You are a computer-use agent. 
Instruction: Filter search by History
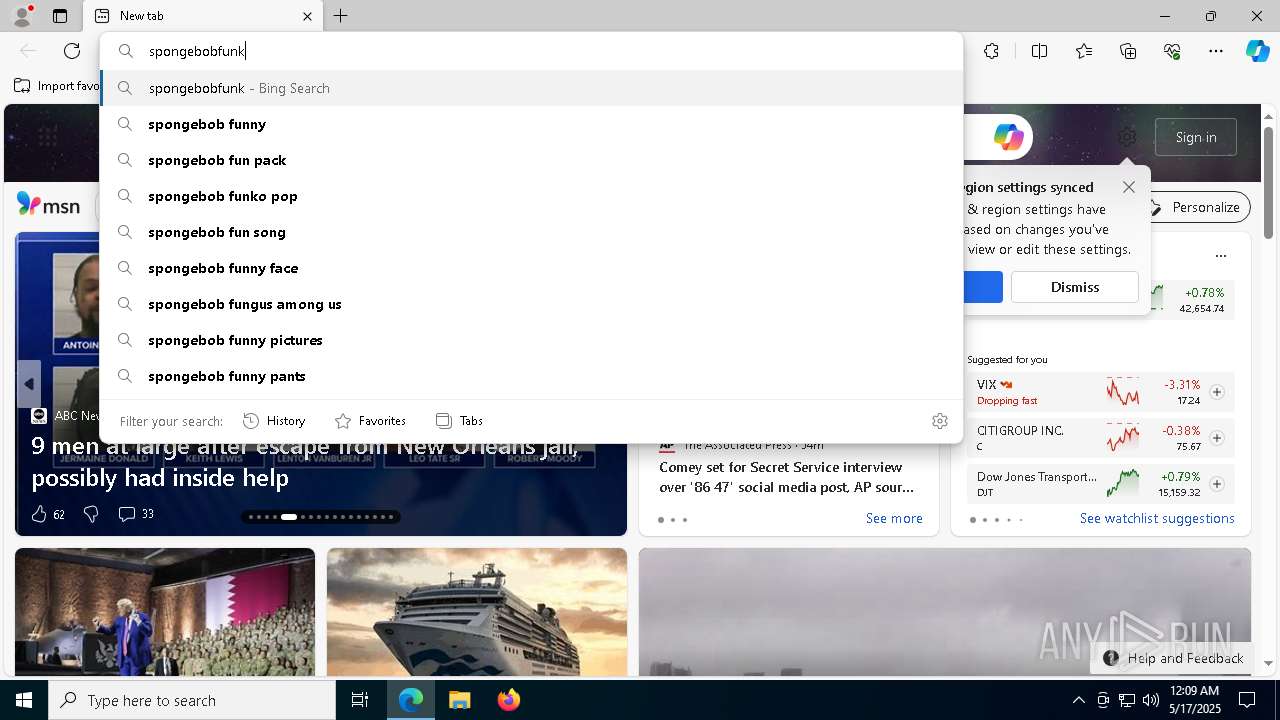274,421
